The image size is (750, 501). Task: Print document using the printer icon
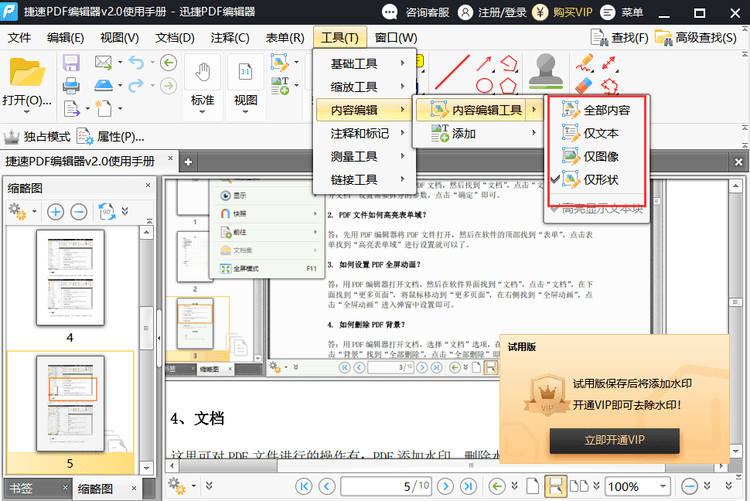pos(71,86)
